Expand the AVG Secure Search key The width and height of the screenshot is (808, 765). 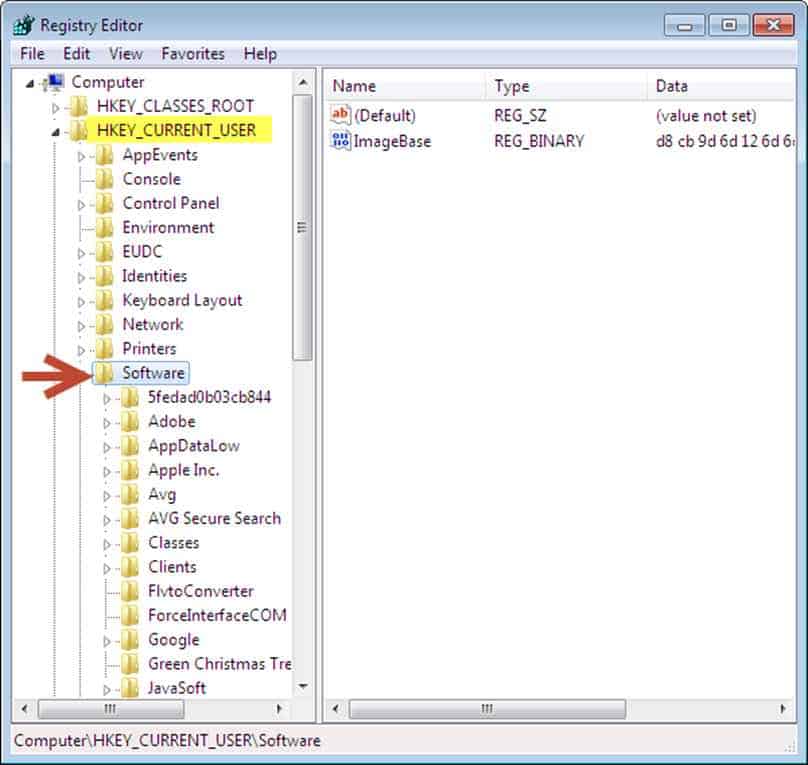tap(107, 520)
